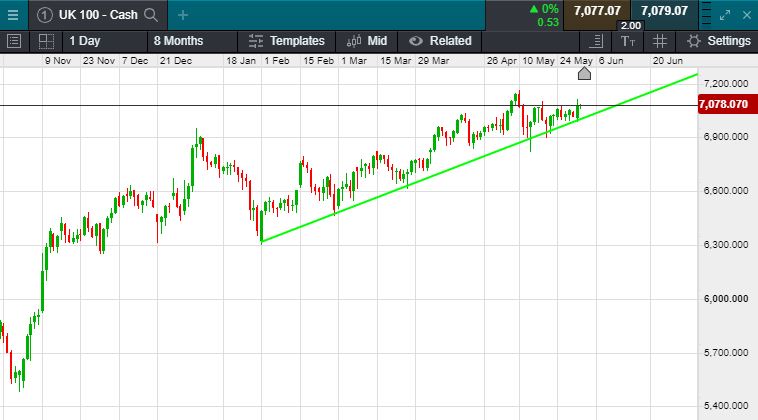The width and height of the screenshot is (758, 420).
Task: Open the drawing tools list icon
Action: coord(14,41)
